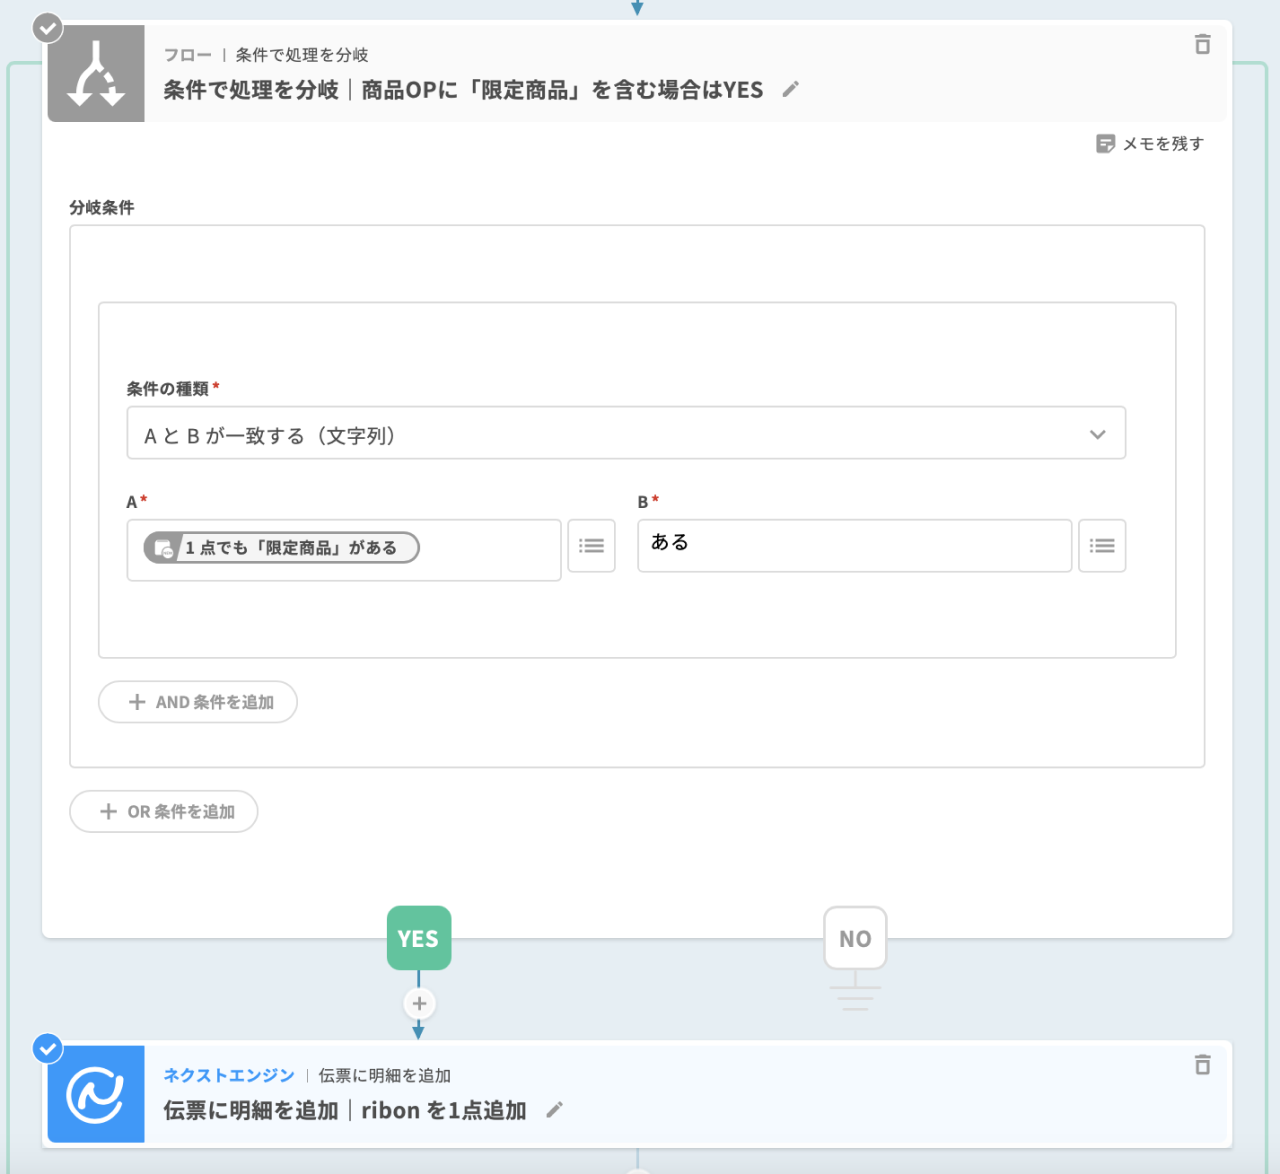The image size is (1280, 1174).
Task: Select the YES branch label
Action: click(418, 938)
